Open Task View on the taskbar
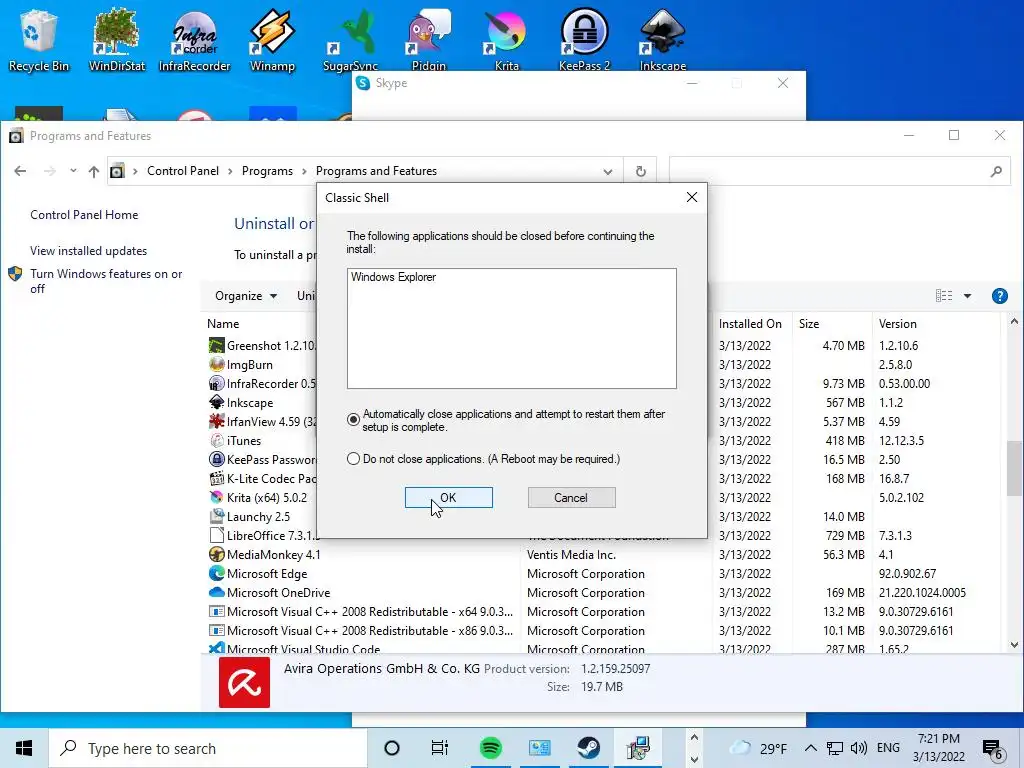Viewport: 1024px width, 768px height. (x=440, y=748)
